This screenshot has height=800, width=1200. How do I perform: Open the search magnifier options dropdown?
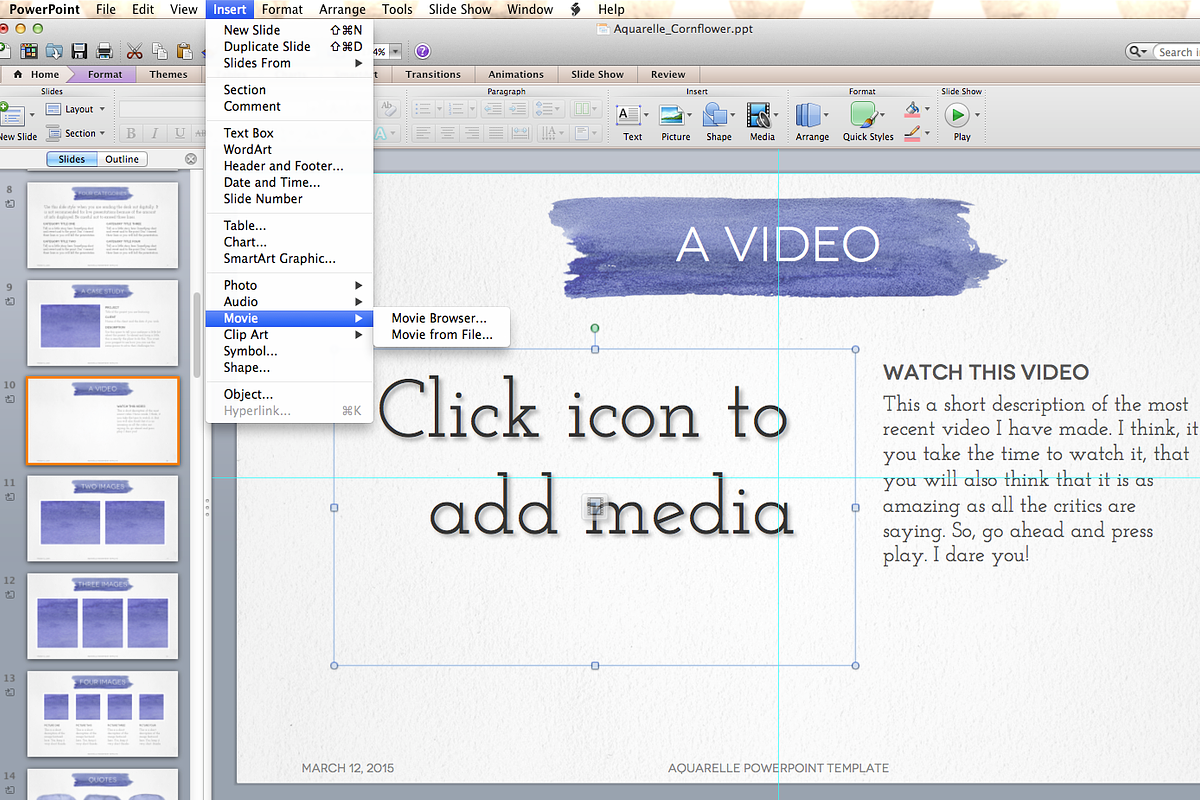click(1138, 51)
